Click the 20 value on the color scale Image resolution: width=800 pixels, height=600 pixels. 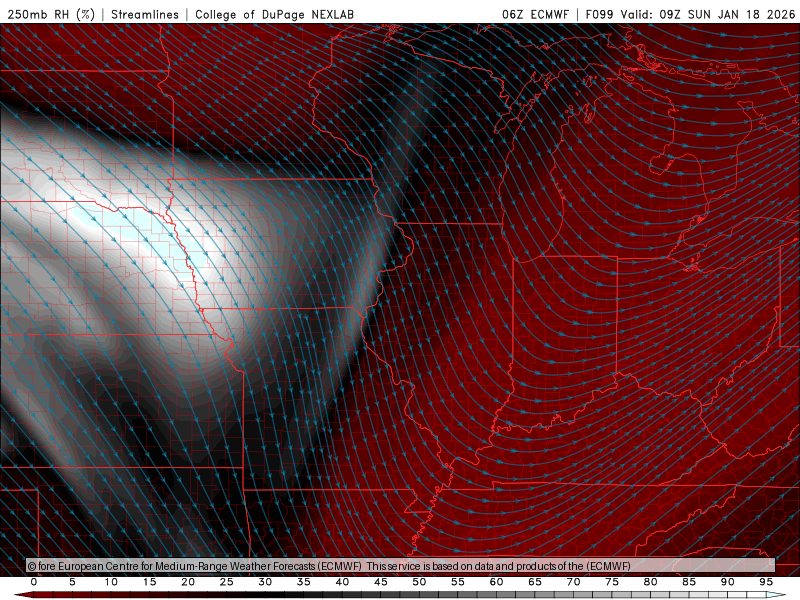[188, 582]
